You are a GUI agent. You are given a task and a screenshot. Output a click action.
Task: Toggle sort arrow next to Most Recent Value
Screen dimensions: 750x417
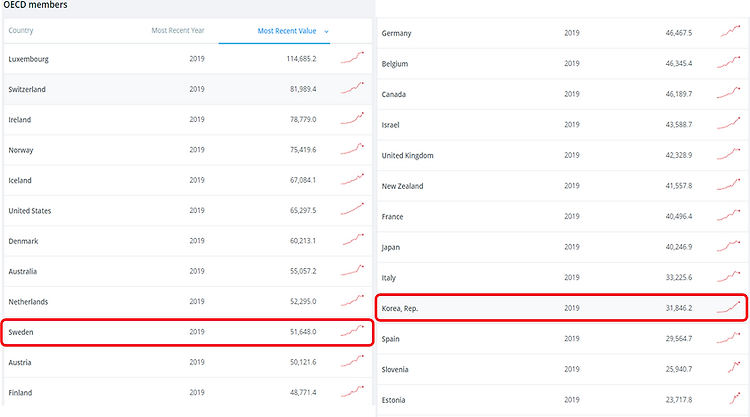327,32
